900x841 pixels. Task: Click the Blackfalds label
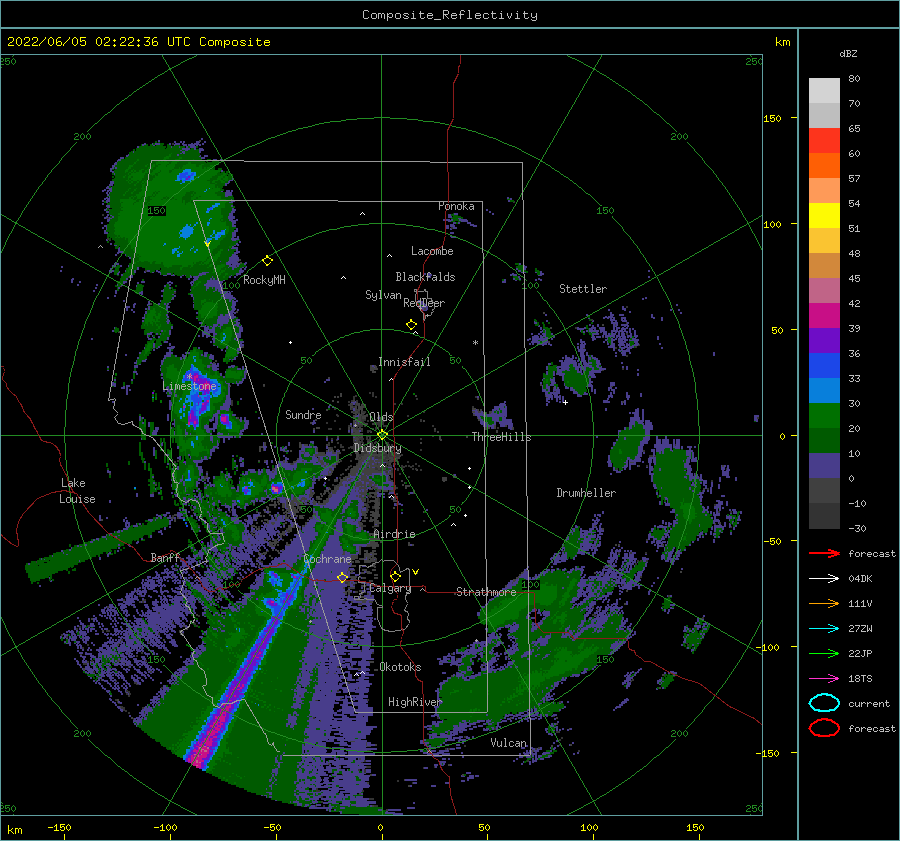pyautogui.click(x=425, y=277)
